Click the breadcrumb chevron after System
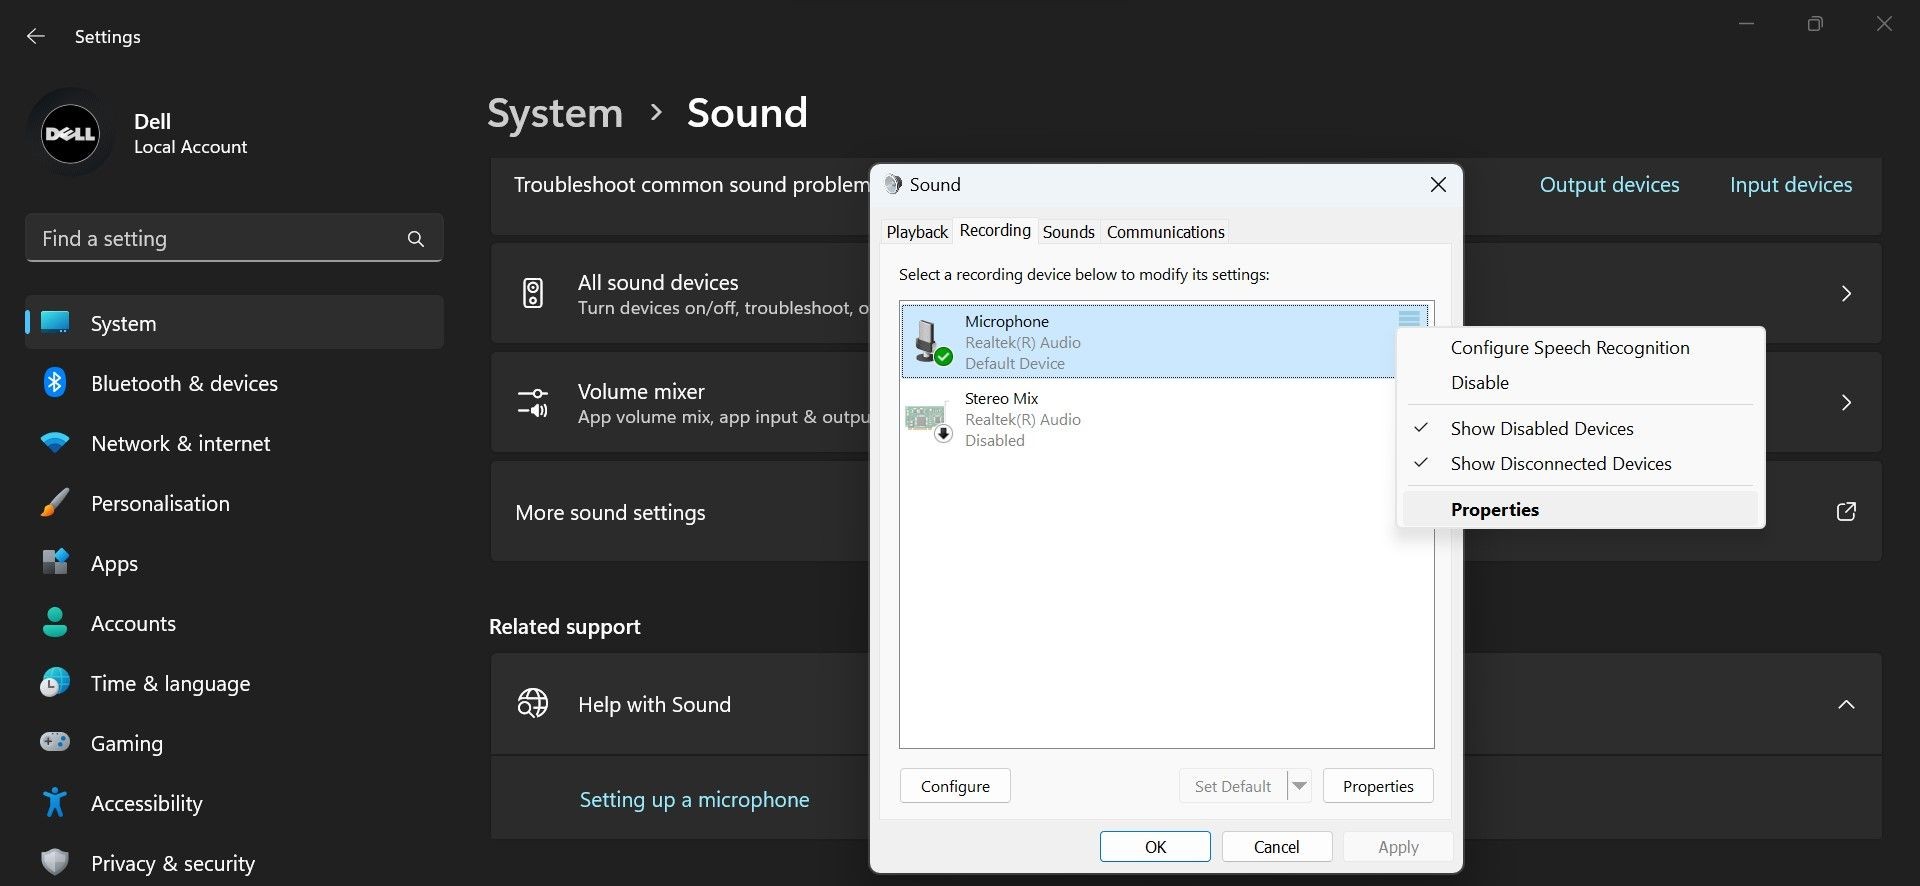 click(x=656, y=112)
